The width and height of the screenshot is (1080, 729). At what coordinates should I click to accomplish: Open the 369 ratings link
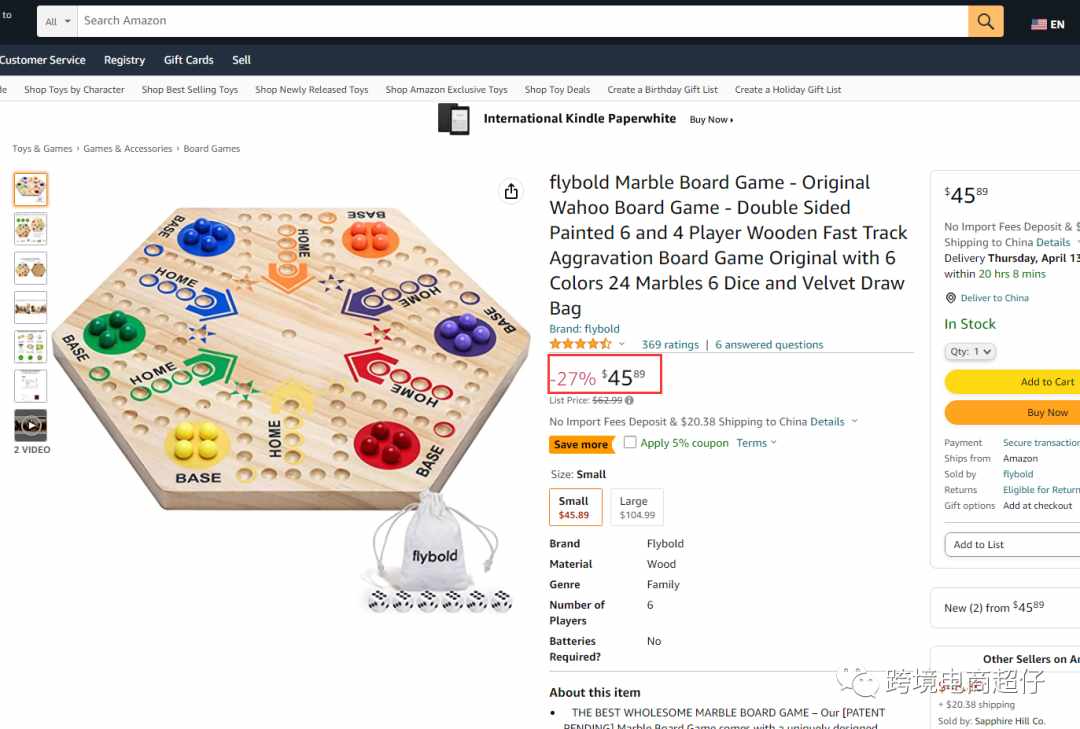click(669, 345)
